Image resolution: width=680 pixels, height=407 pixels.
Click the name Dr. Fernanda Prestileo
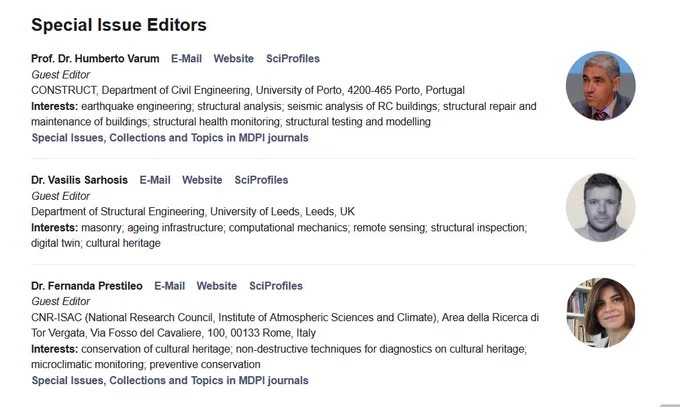(x=87, y=286)
